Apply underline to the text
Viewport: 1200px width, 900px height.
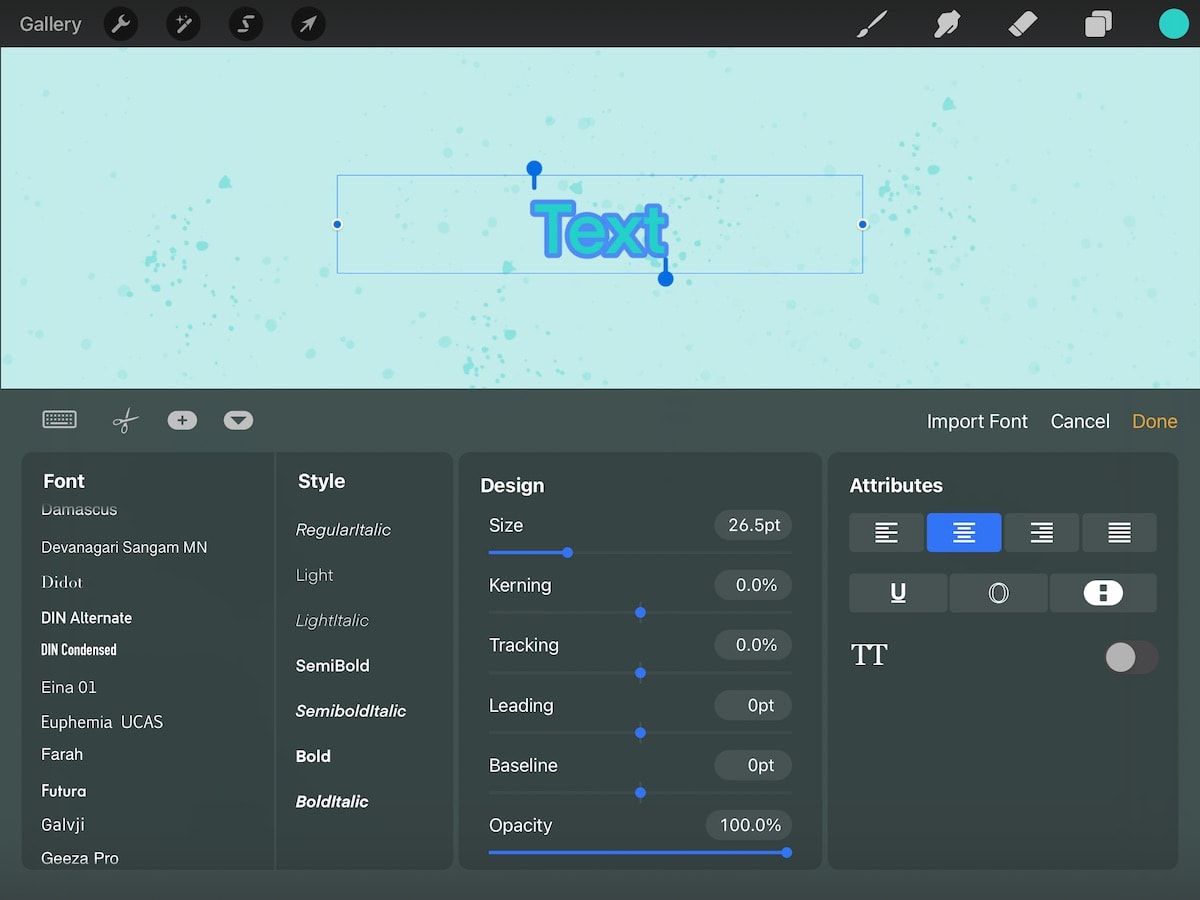pos(897,592)
